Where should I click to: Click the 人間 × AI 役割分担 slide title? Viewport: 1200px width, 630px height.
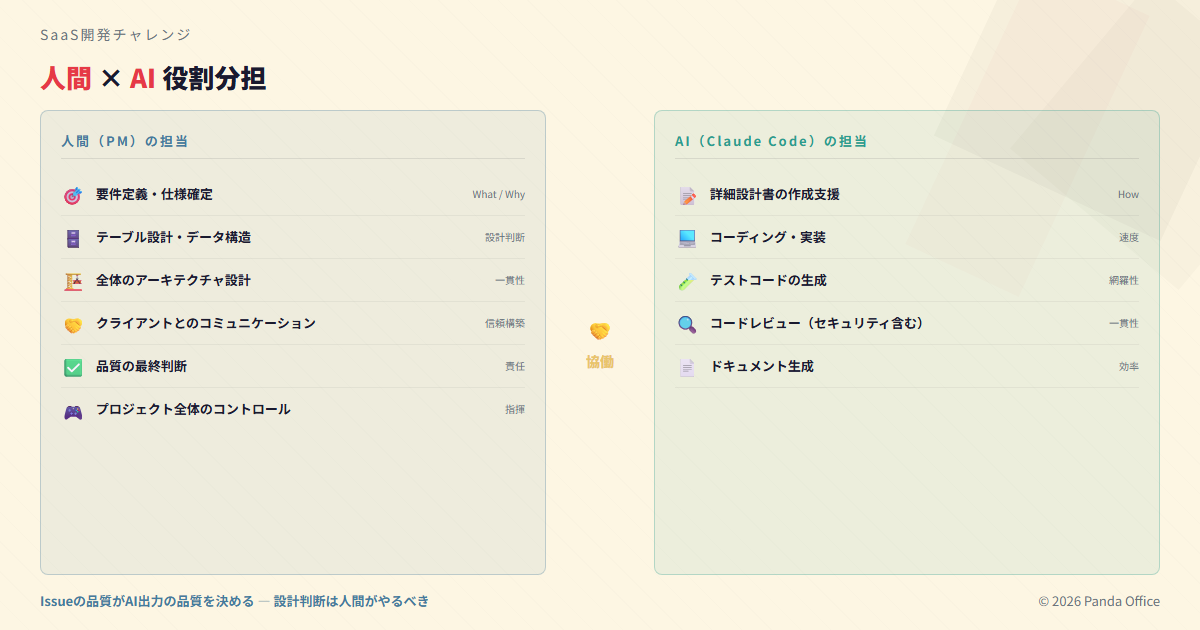pyautogui.click(x=153, y=78)
